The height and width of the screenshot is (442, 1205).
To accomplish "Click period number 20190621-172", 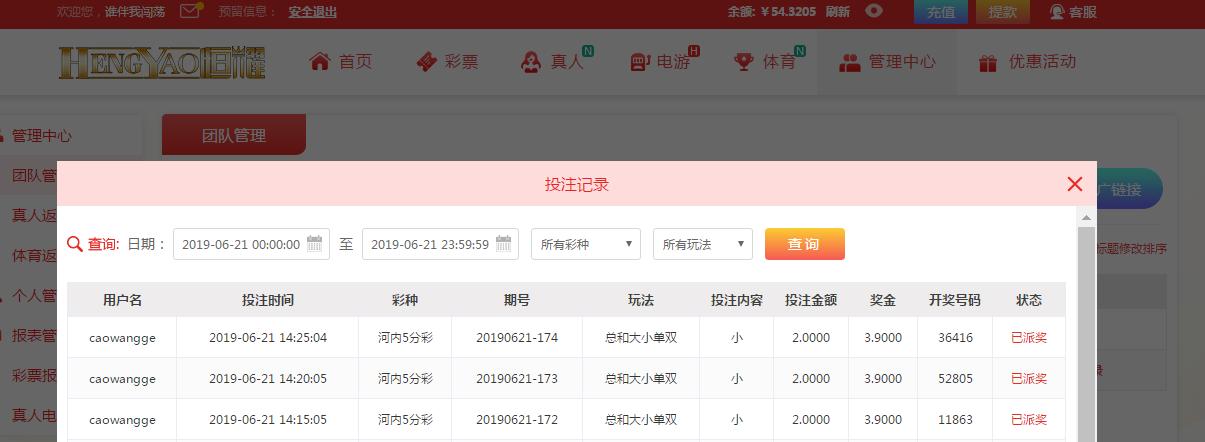I will [517, 420].
